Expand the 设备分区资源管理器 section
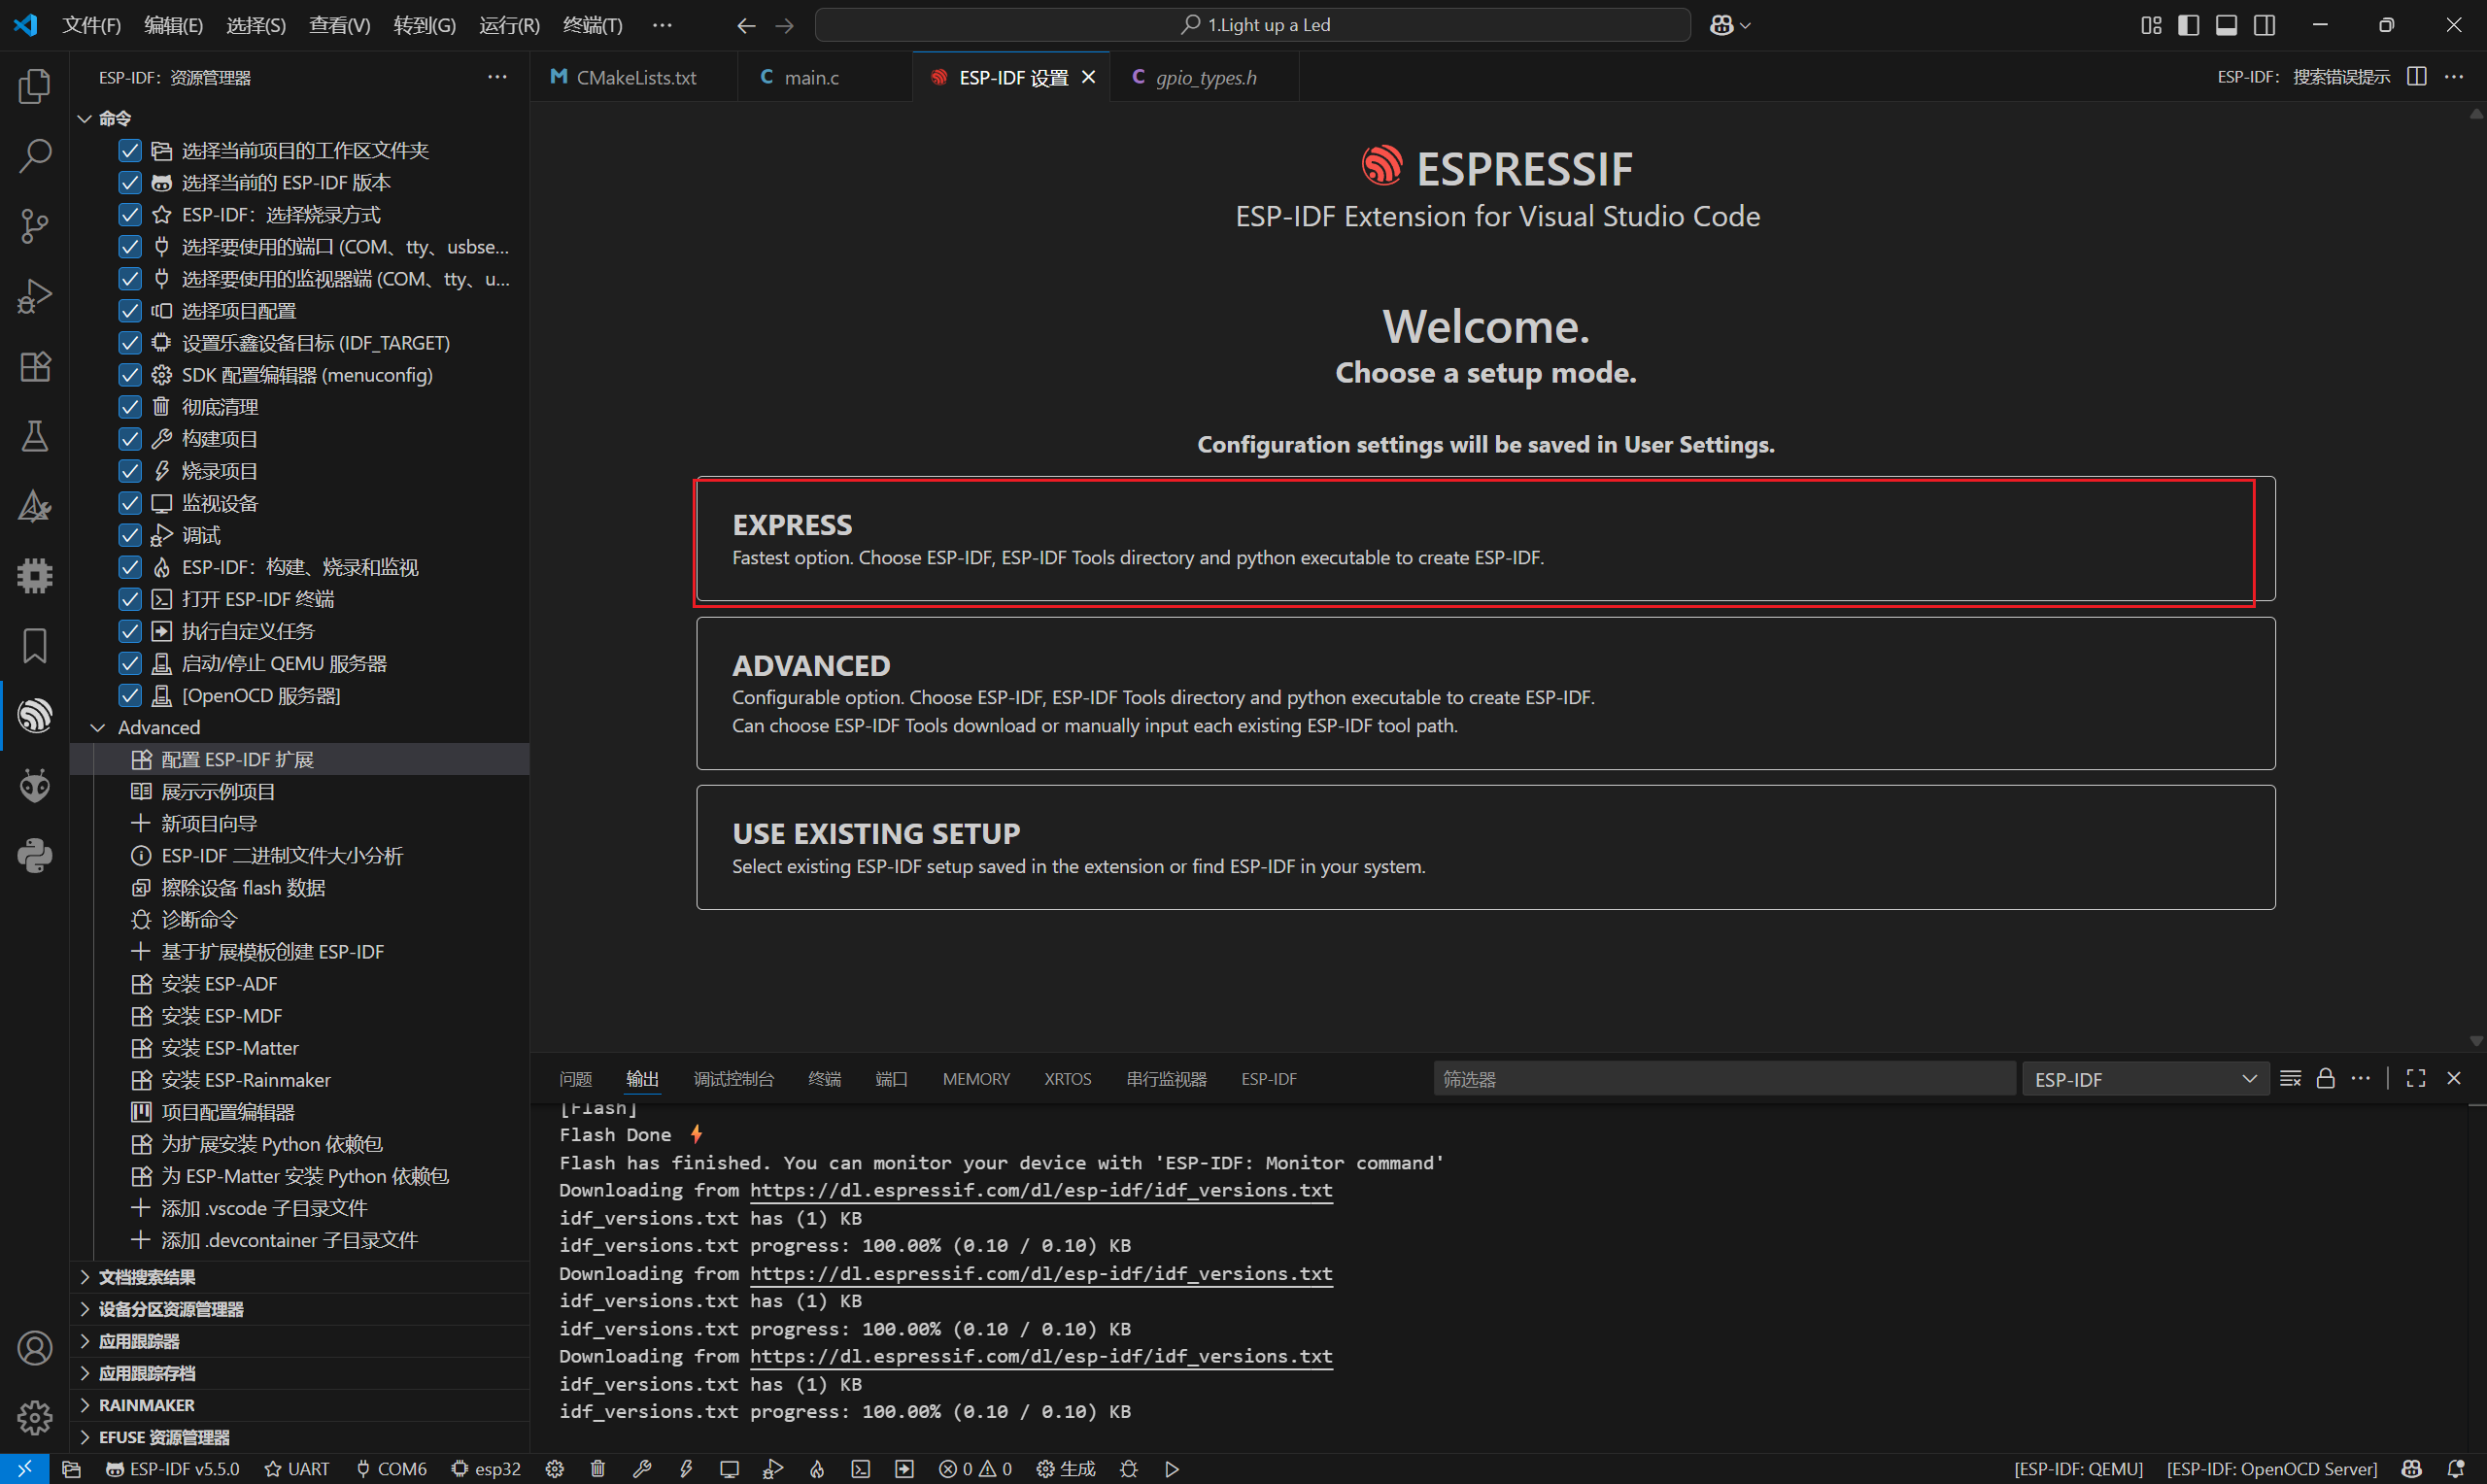Screen dimensions: 2487x1484 [85, 1309]
